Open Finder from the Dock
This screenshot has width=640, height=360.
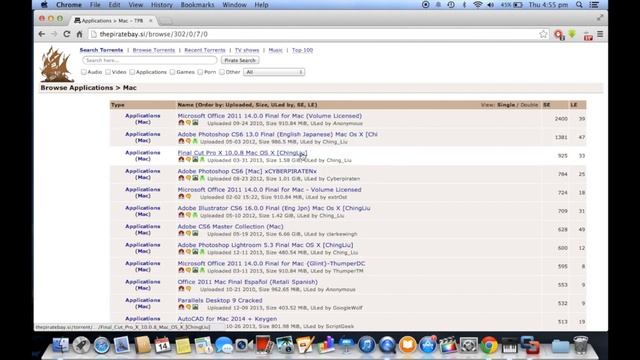[61, 345]
